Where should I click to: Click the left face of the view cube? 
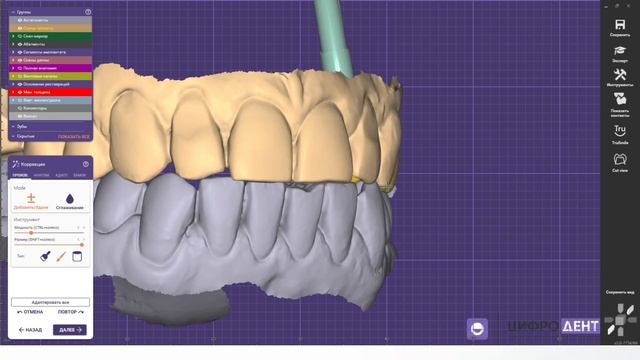(609, 321)
